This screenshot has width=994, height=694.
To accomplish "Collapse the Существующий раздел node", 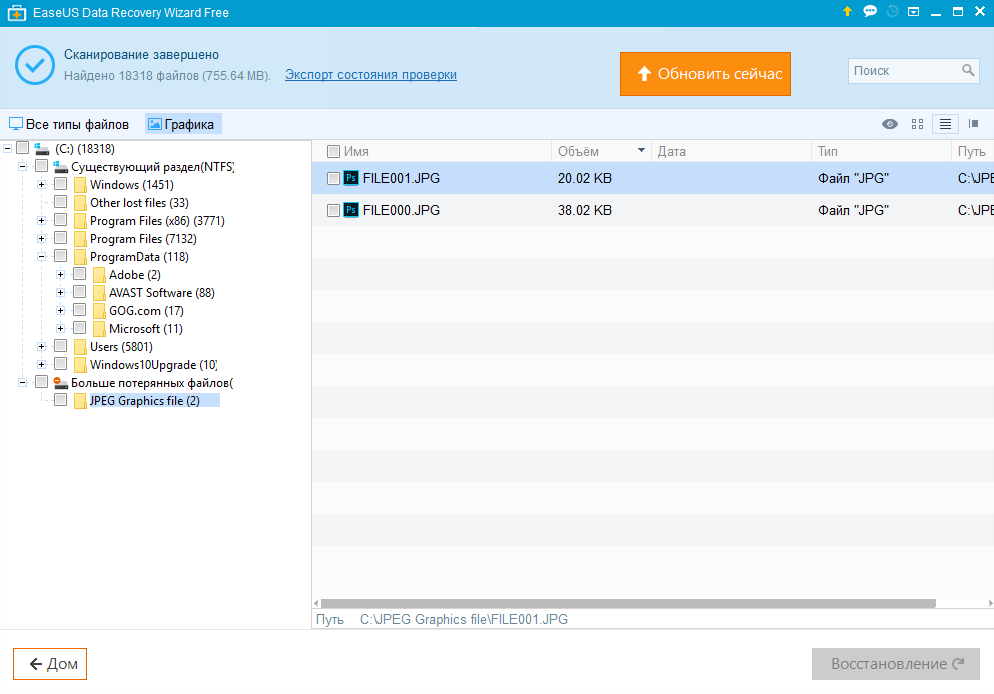I will coord(23,167).
